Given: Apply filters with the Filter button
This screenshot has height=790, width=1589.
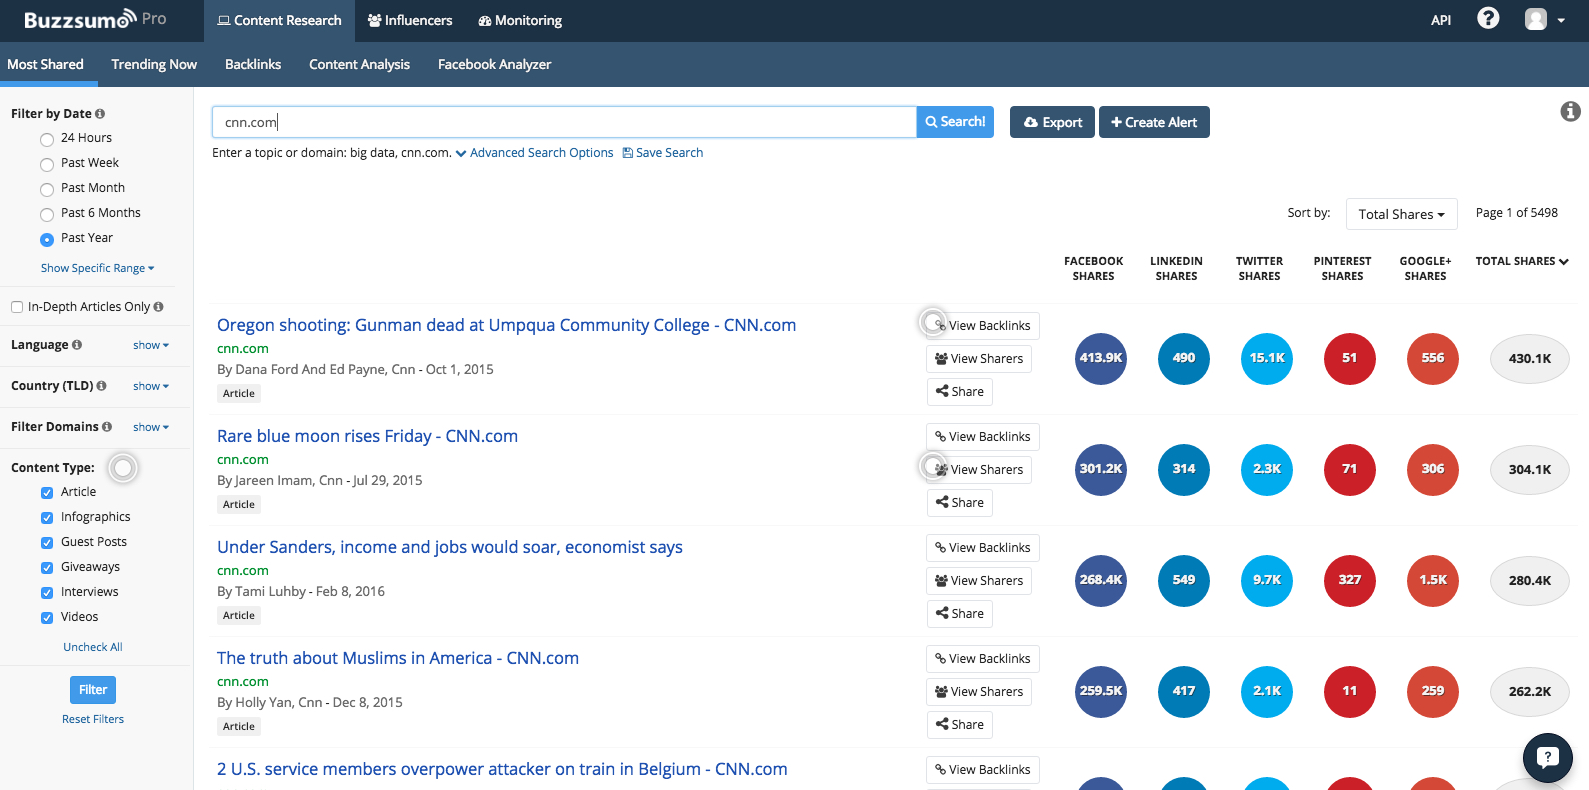Looking at the screenshot, I should (x=93, y=690).
